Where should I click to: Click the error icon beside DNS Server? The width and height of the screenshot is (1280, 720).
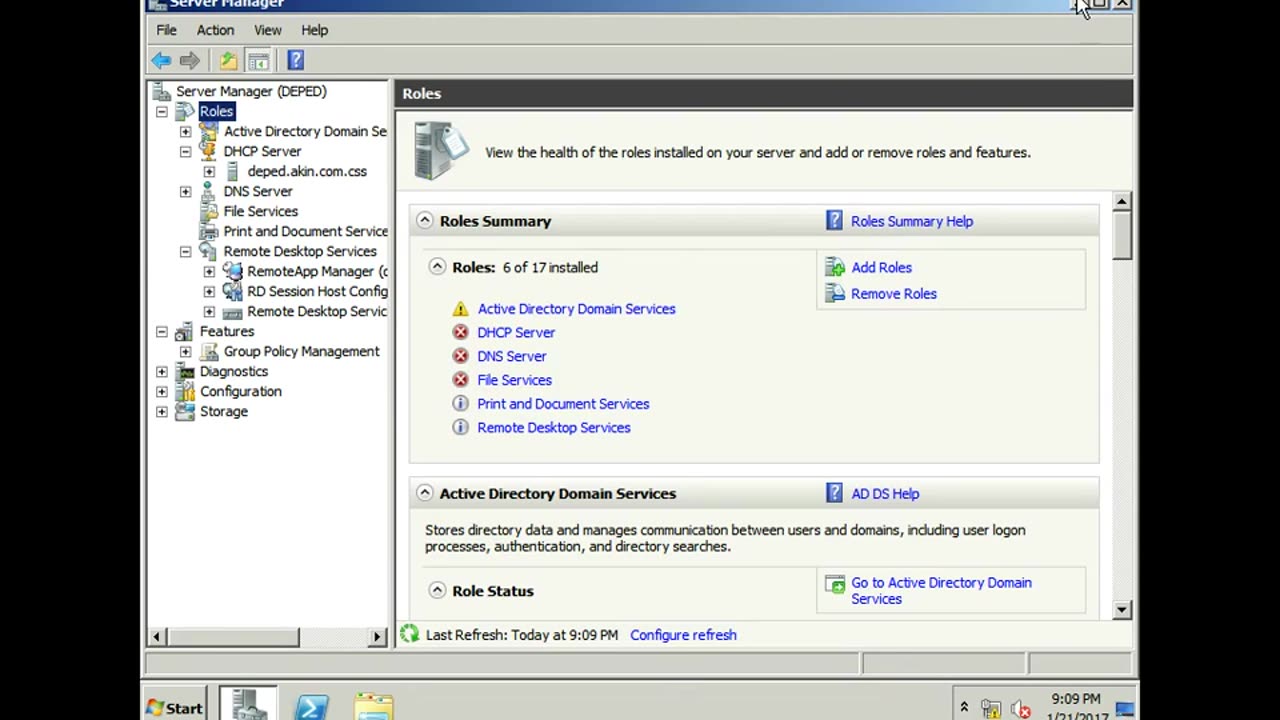[x=460, y=356]
